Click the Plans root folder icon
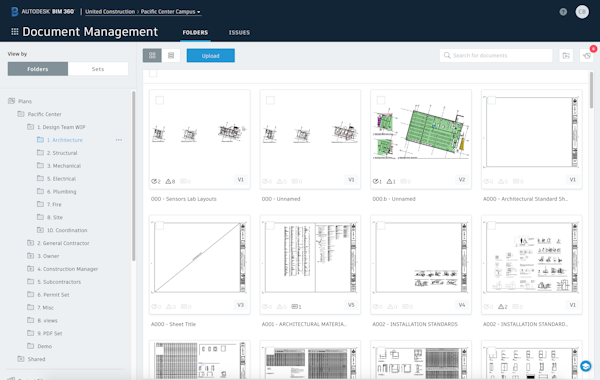Viewport: 600px width, 380px height. tap(11, 101)
